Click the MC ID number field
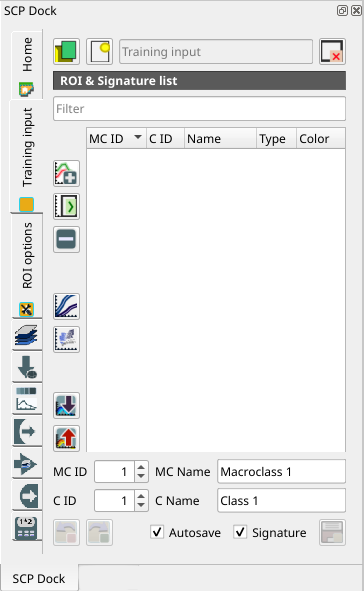This screenshot has height=591, width=364. (114, 472)
